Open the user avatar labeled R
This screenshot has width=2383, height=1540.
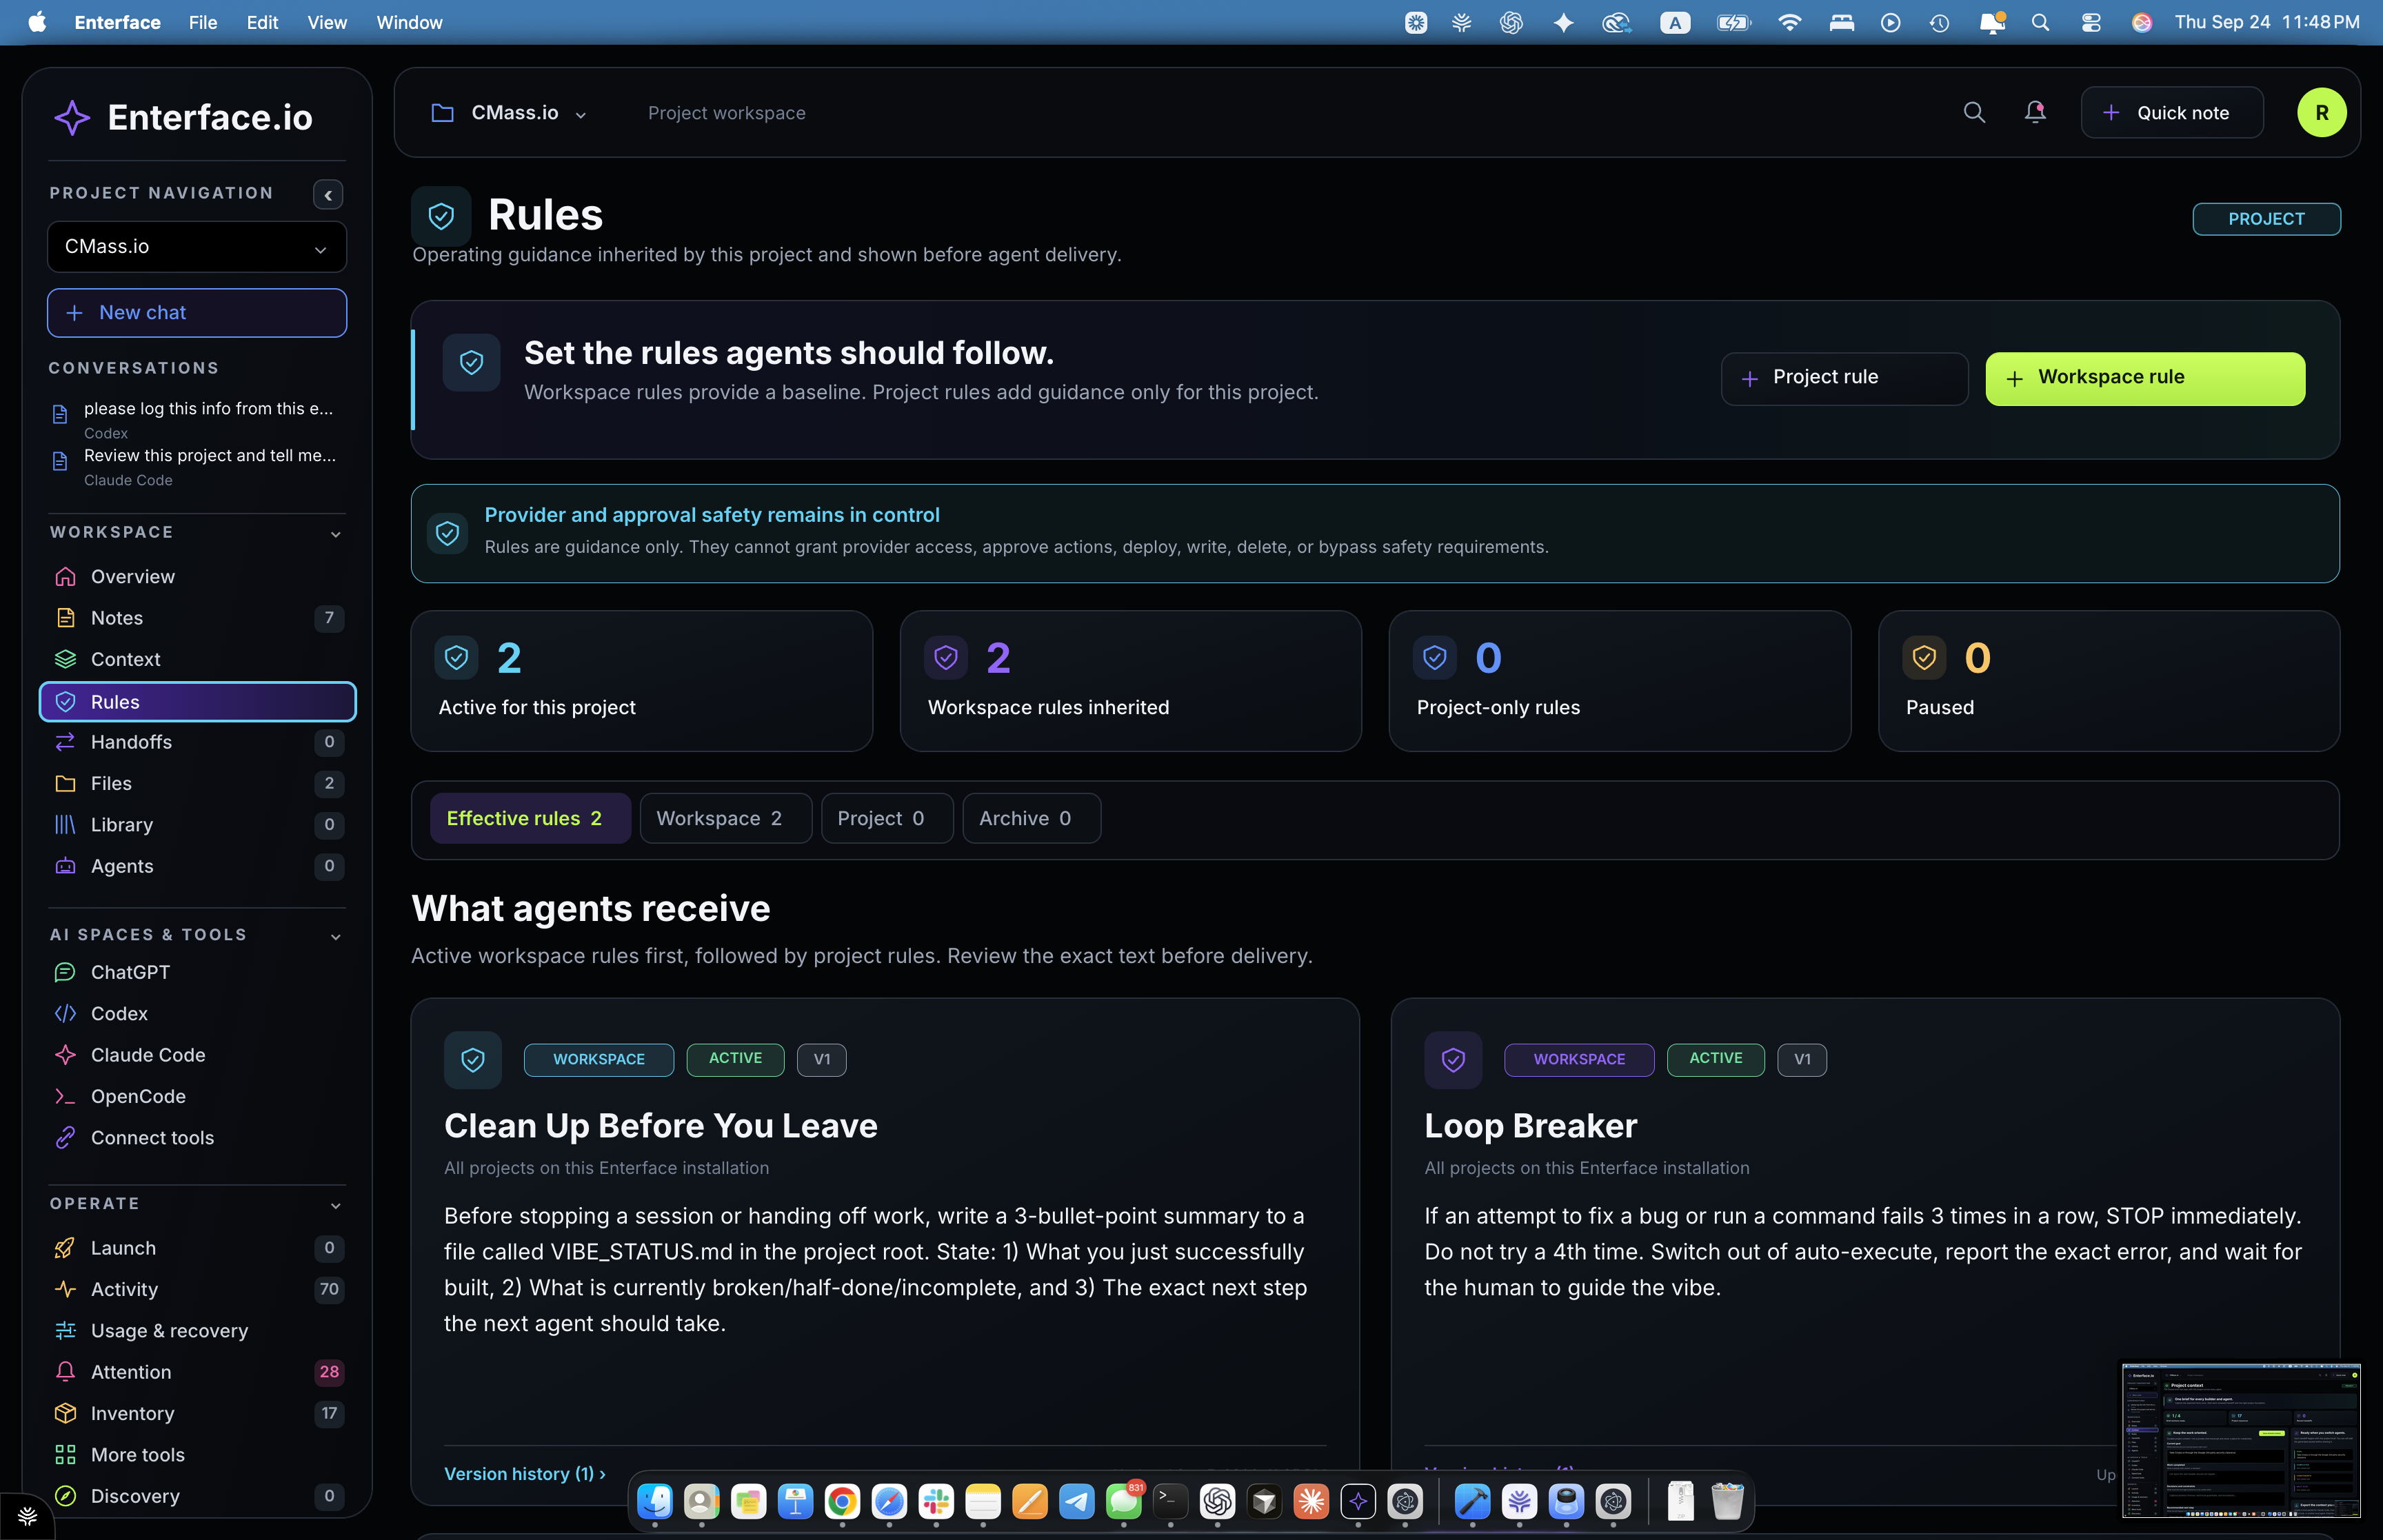pyautogui.click(x=2321, y=113)
